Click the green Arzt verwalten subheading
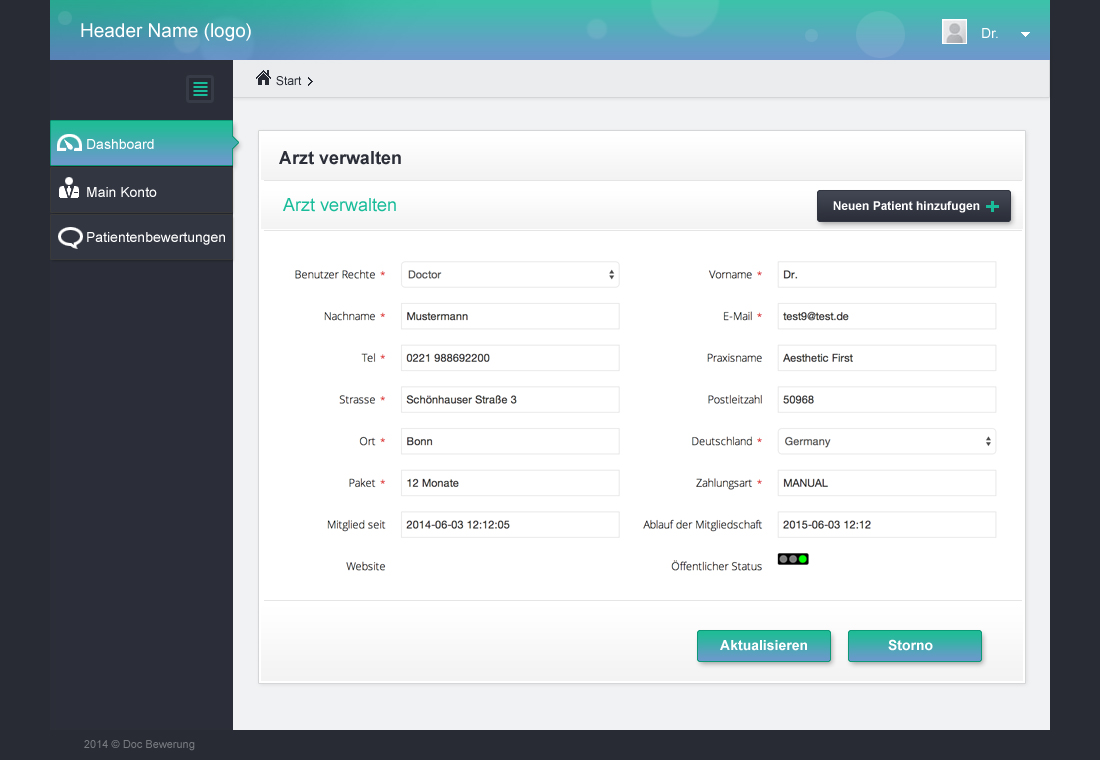 [340, 205]
